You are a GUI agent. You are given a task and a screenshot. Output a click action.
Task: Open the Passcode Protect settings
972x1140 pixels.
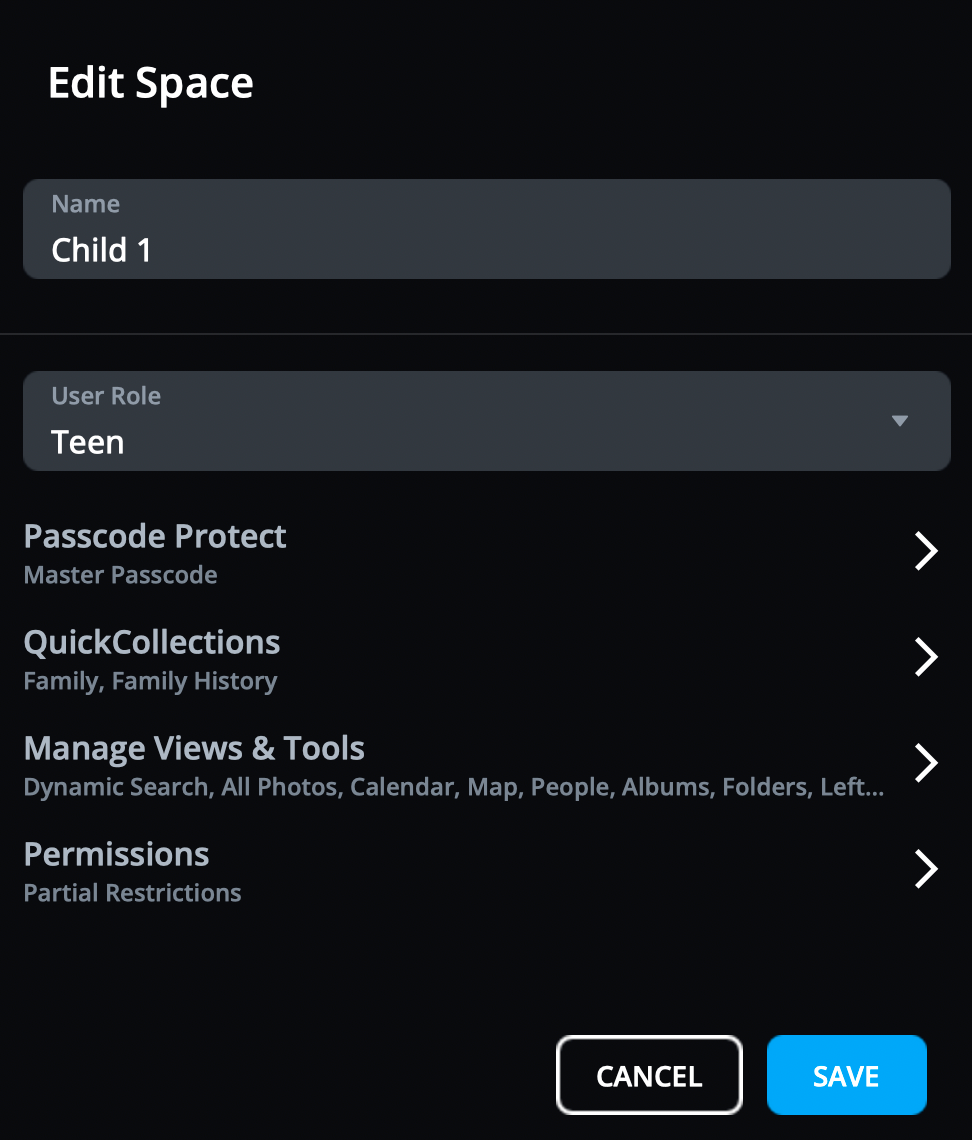coord(155,537)
